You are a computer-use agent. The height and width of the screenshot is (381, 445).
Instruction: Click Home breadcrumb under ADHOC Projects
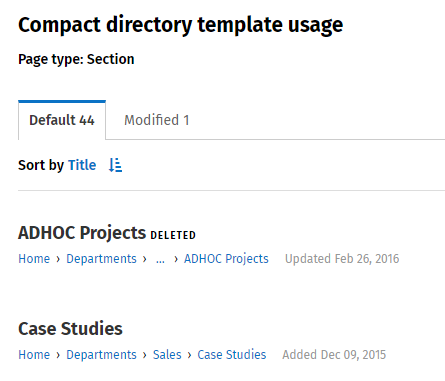pyautogui.click(x=34, y=259)
